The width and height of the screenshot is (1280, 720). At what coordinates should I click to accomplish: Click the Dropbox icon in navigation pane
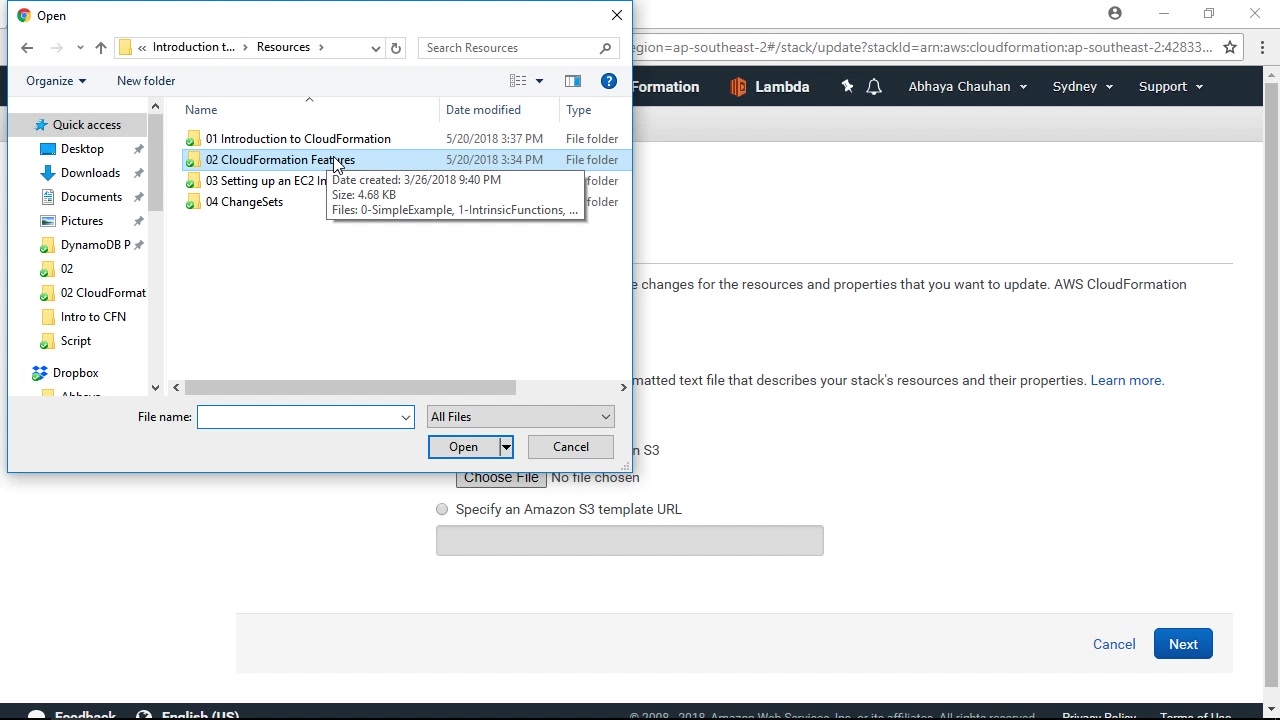(x=39, y=373)
